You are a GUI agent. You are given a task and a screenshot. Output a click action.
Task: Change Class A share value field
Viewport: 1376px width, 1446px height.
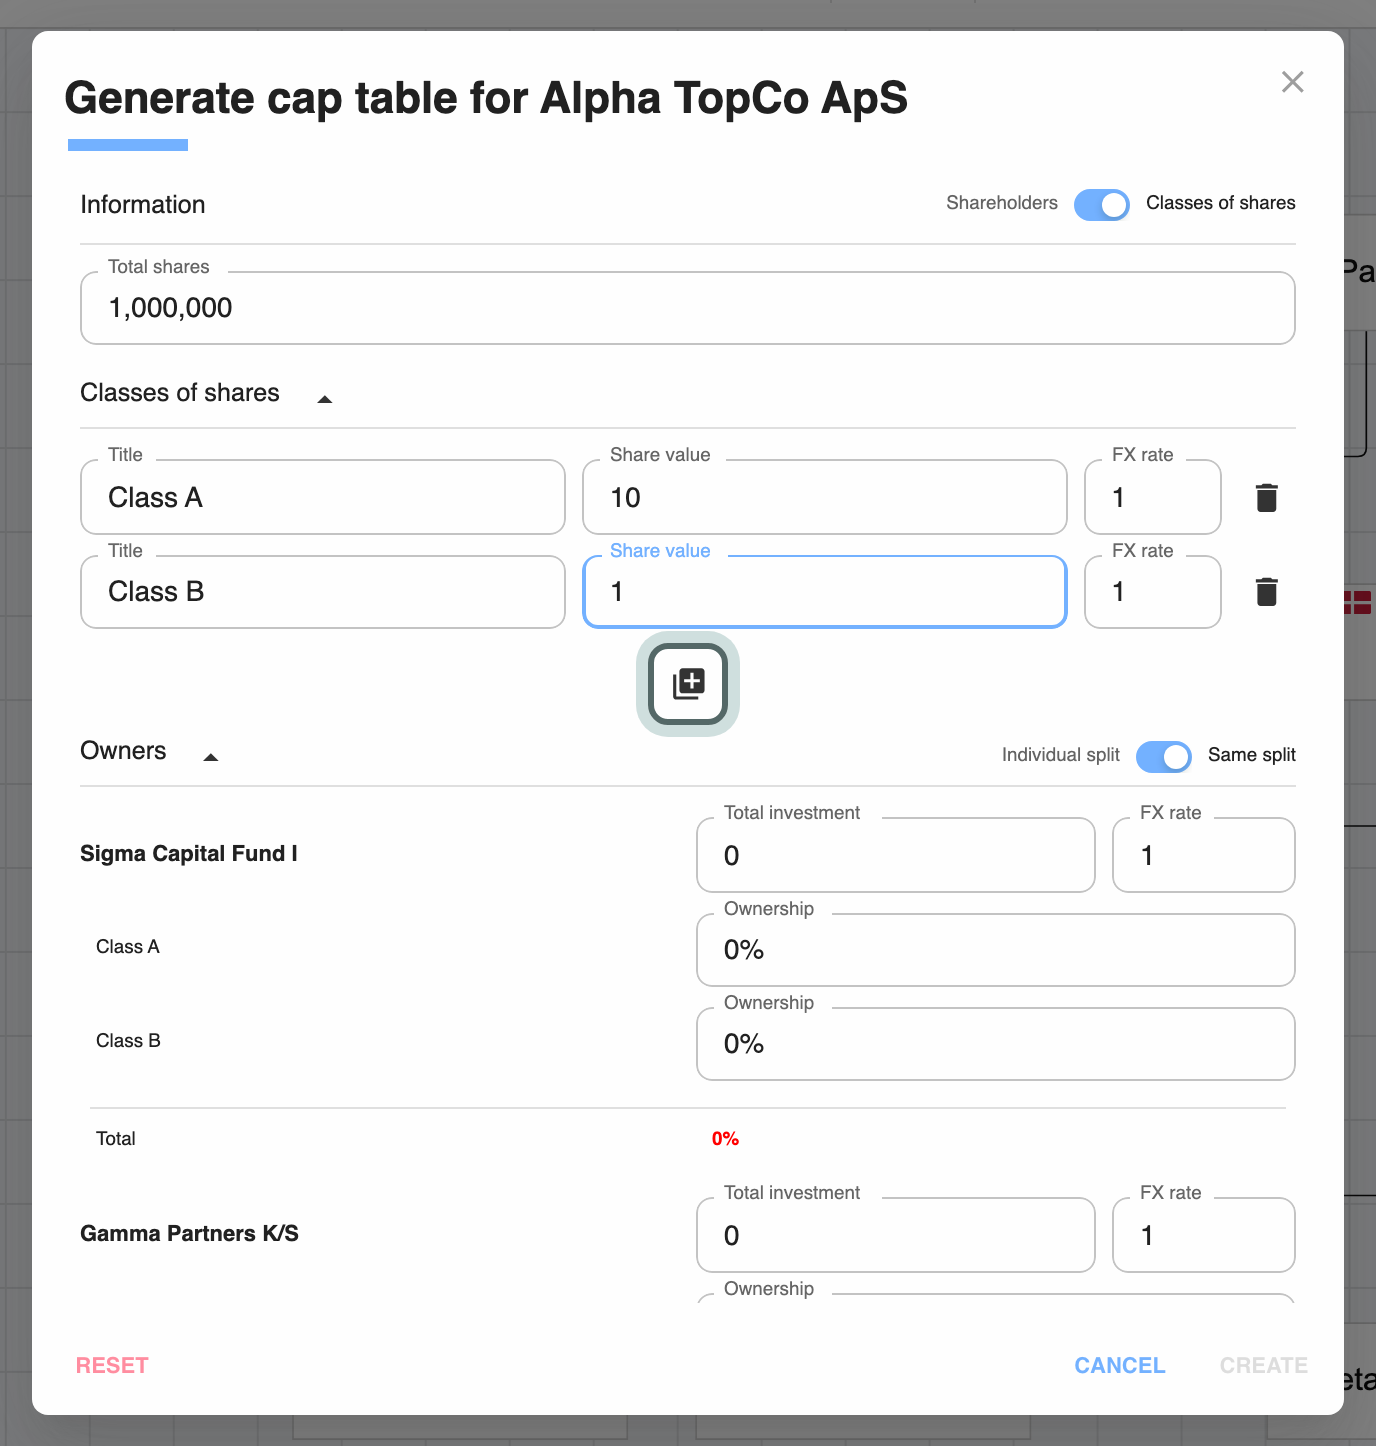coord(825,497)
